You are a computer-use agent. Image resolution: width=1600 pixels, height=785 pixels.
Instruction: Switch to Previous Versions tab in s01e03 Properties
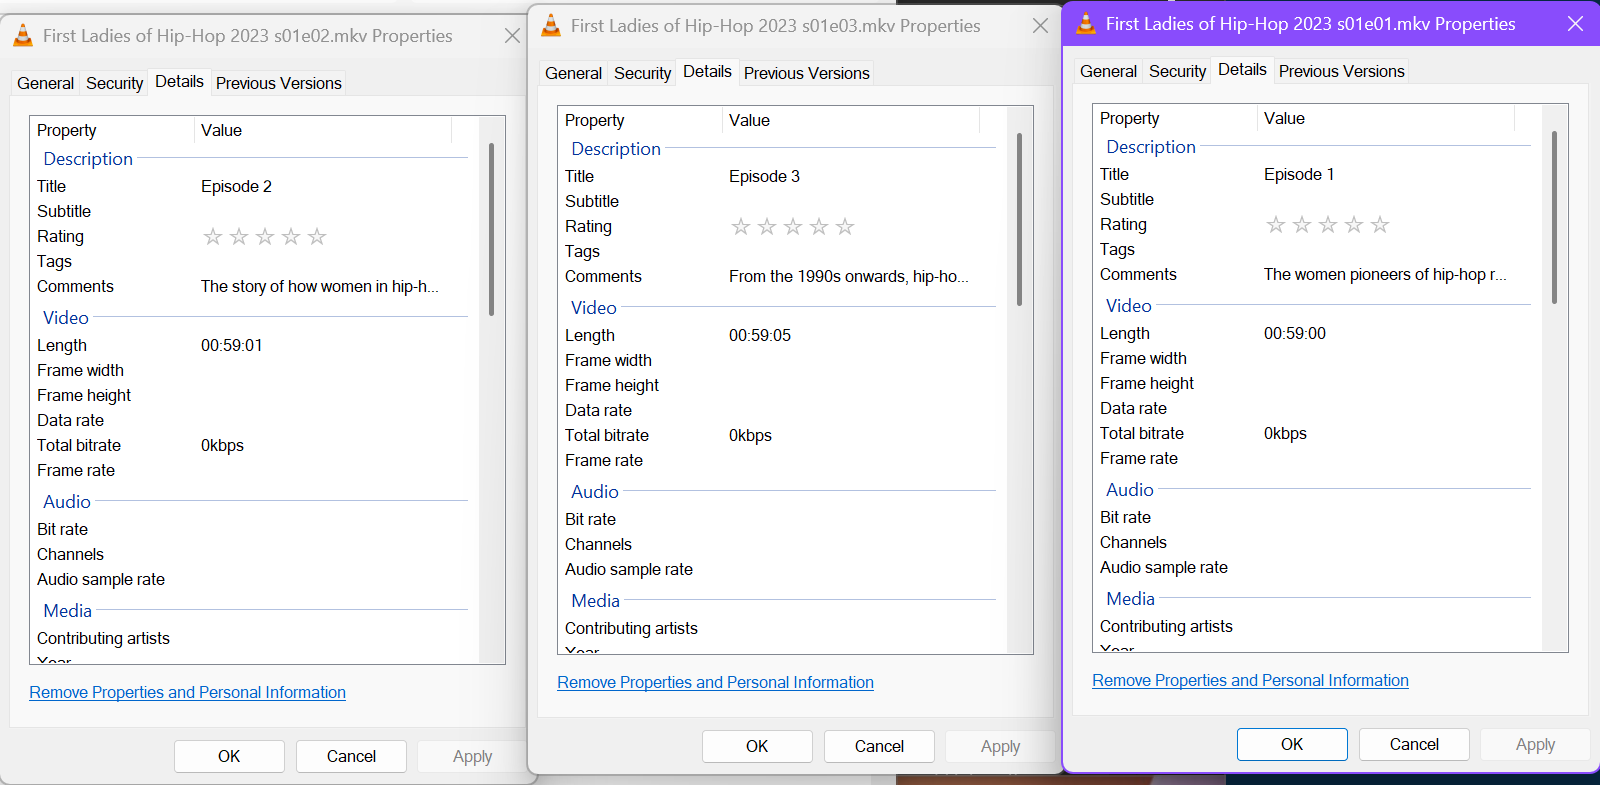click(x=806, y=74)
